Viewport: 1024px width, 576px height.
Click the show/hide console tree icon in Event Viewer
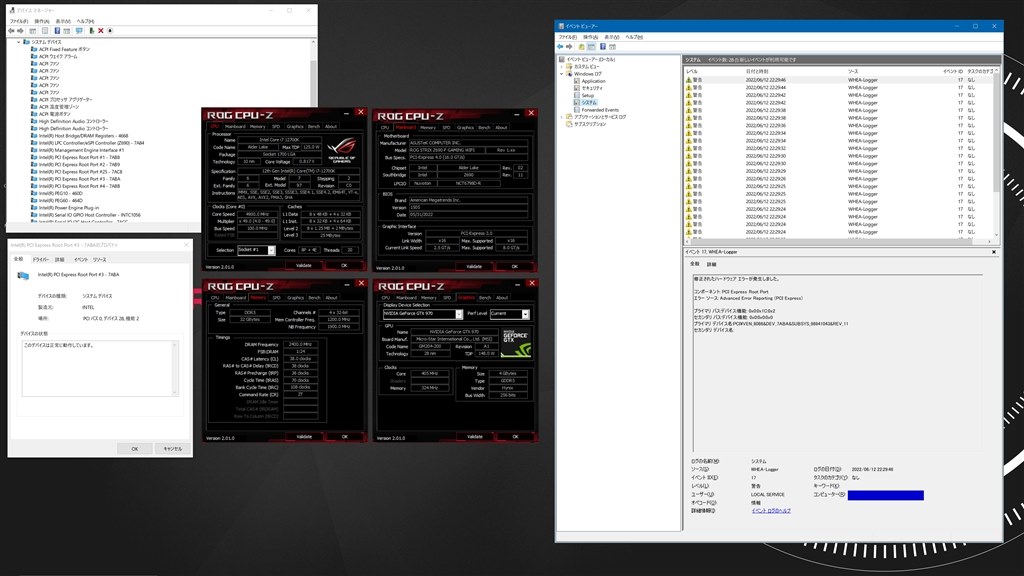[x=591, y=47]
